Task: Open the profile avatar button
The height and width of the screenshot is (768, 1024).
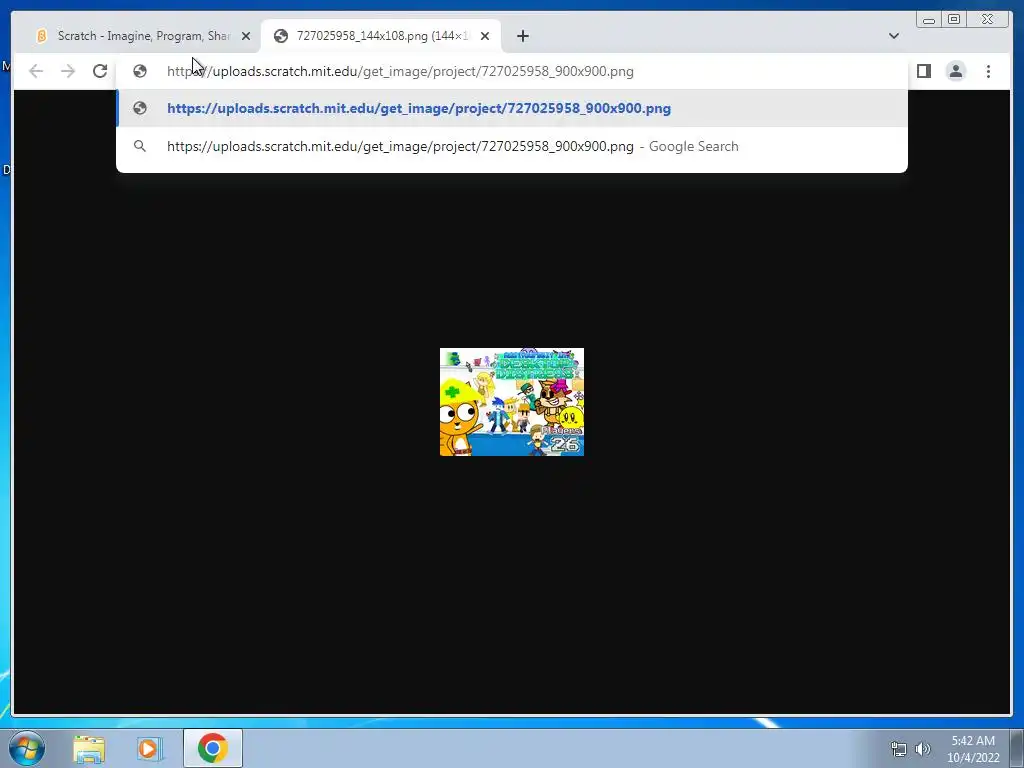Action: click(956, 71)
